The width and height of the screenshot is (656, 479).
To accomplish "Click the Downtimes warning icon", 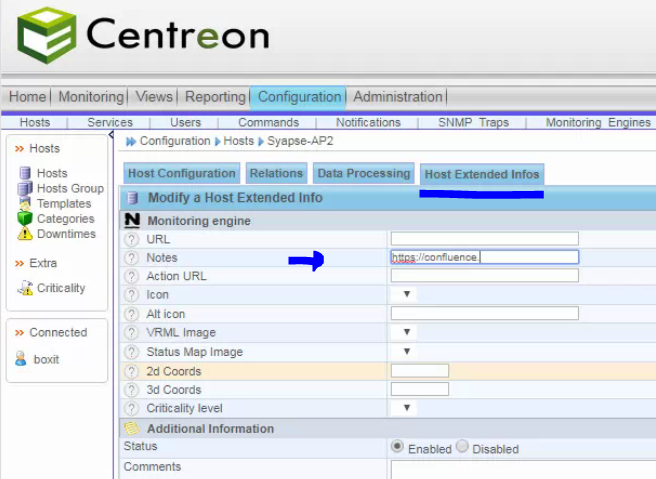I will [25, 234].
